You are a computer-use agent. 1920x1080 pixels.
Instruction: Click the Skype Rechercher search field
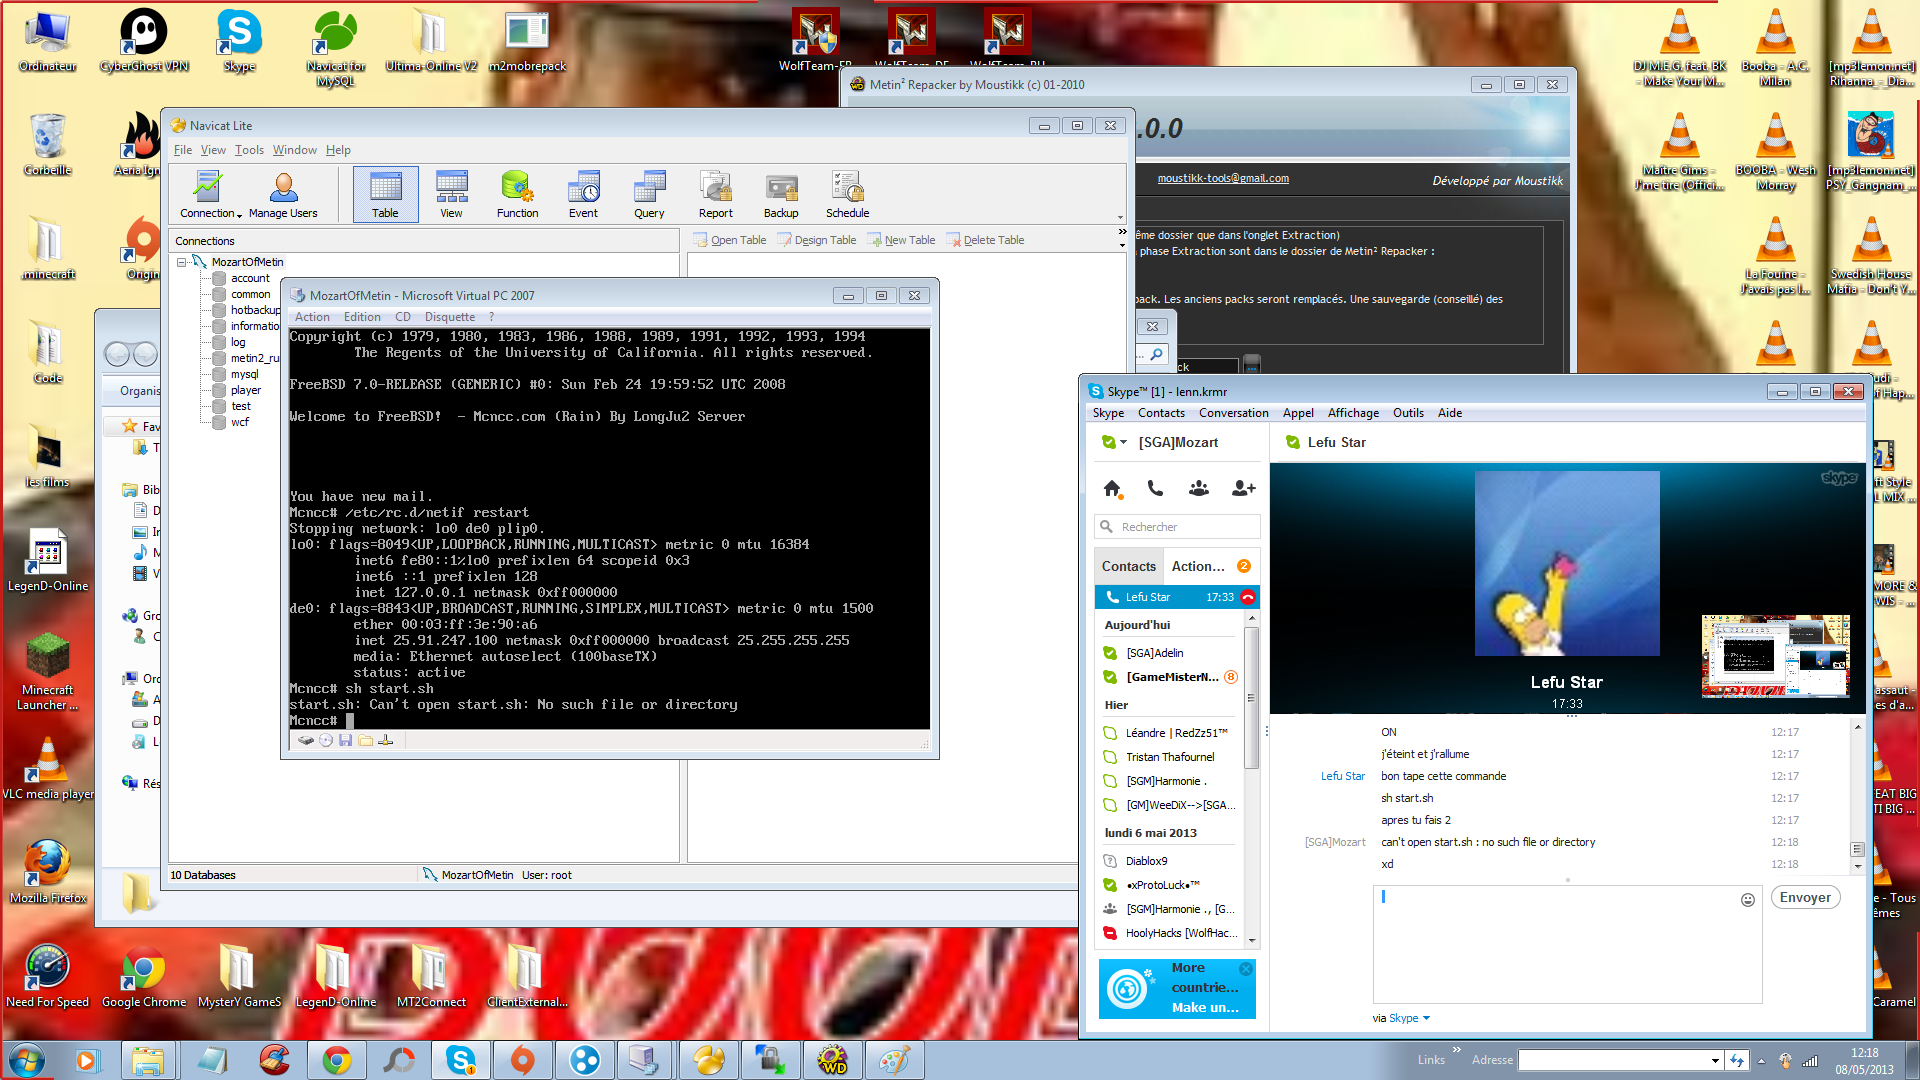(1178, 527)
